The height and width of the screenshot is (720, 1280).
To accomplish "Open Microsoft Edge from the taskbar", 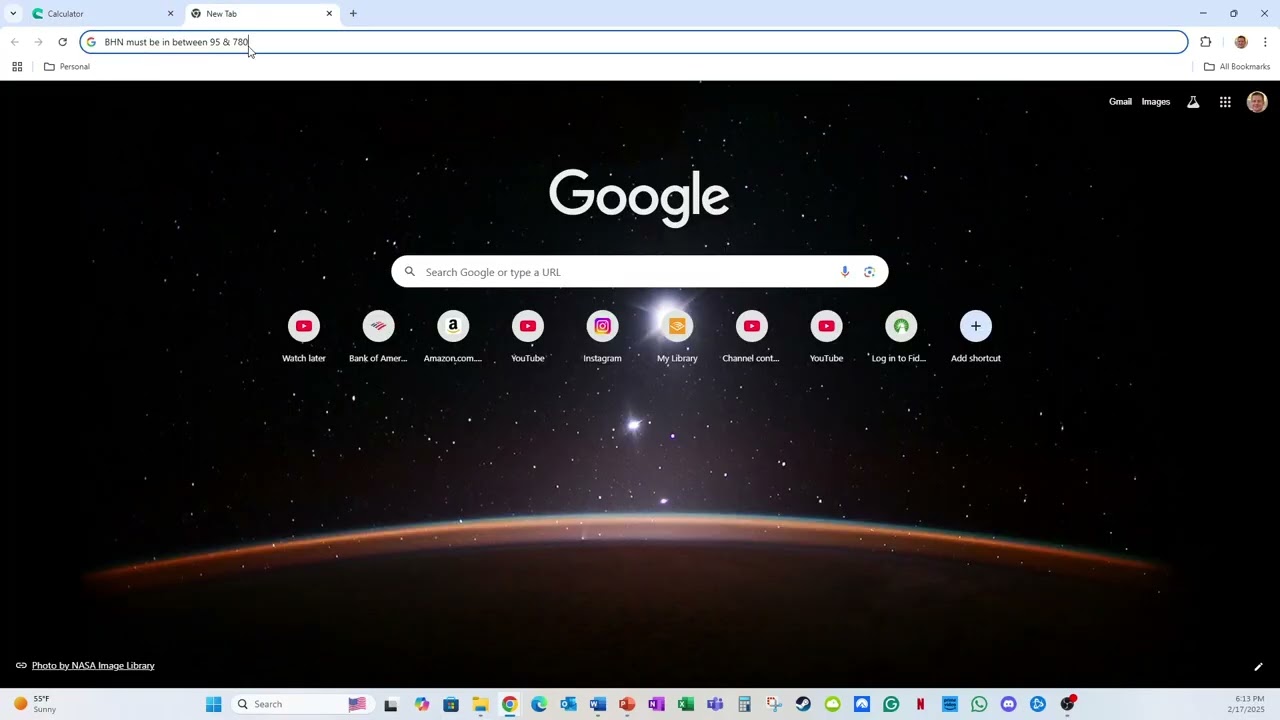I will click(x=539, y=704).
